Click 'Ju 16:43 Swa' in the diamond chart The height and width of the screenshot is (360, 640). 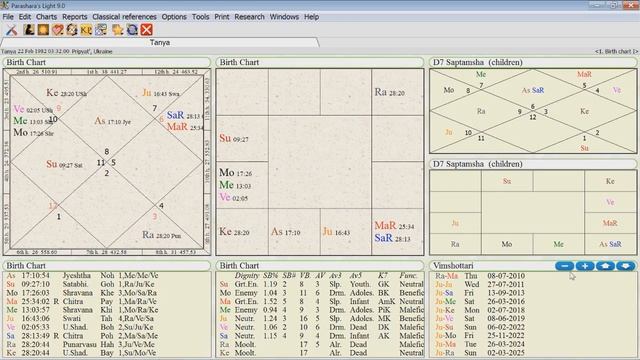pos(161,93)
